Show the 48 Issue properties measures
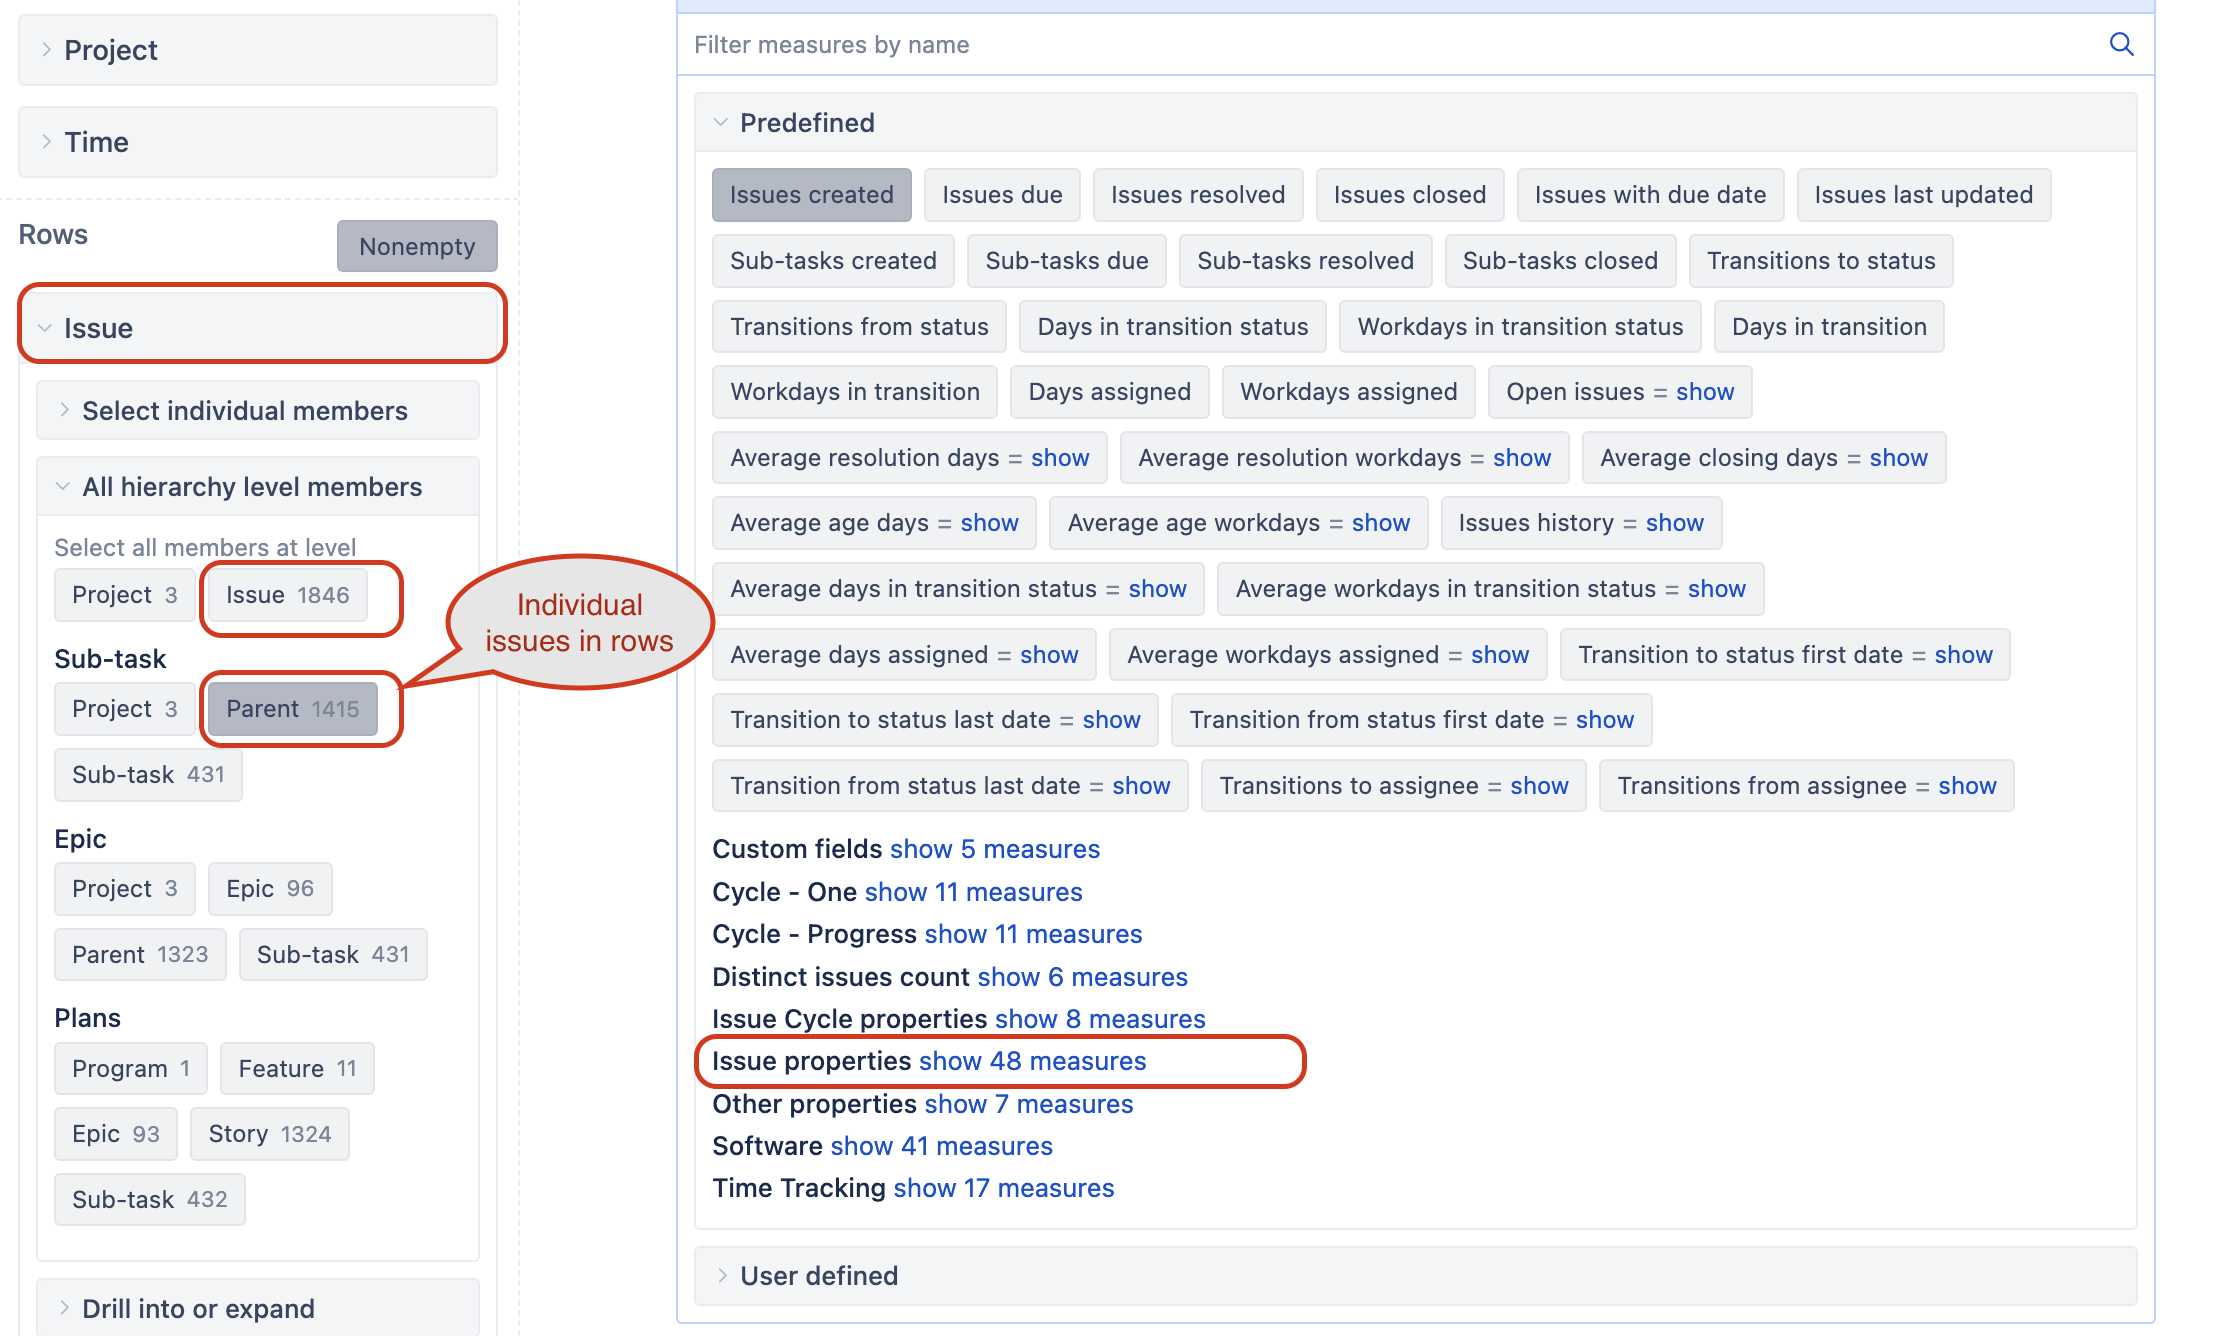Image resolution: width=2216 pixels, height=1336 pixels. [x=1032, y=1061]
